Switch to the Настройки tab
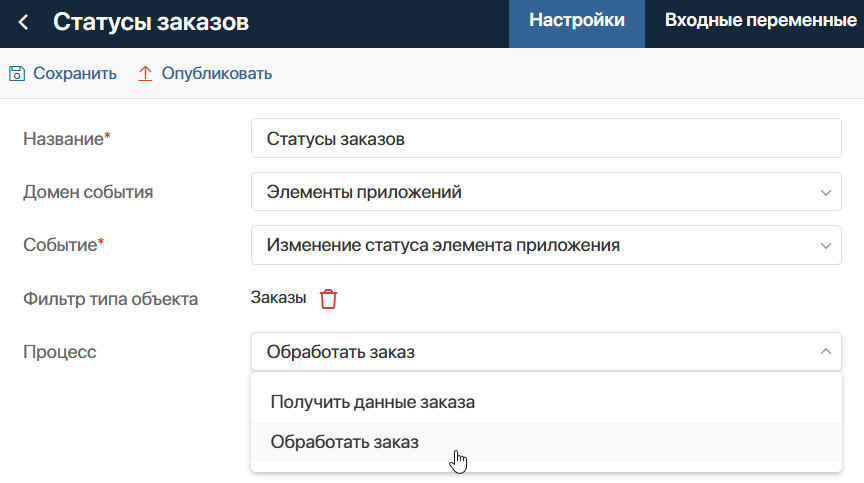 (x=576, y=24)
